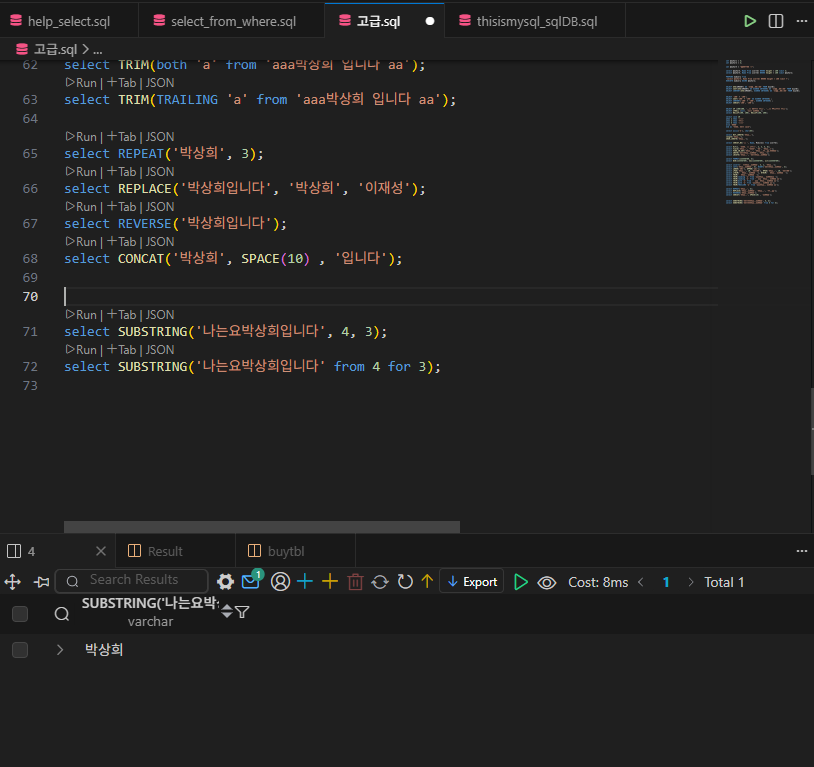The height and width of the screenshot is (767, 814).
Task: Click the move/drag cross-arrows icon in the results toolbar
Action: tap(12, 582)
